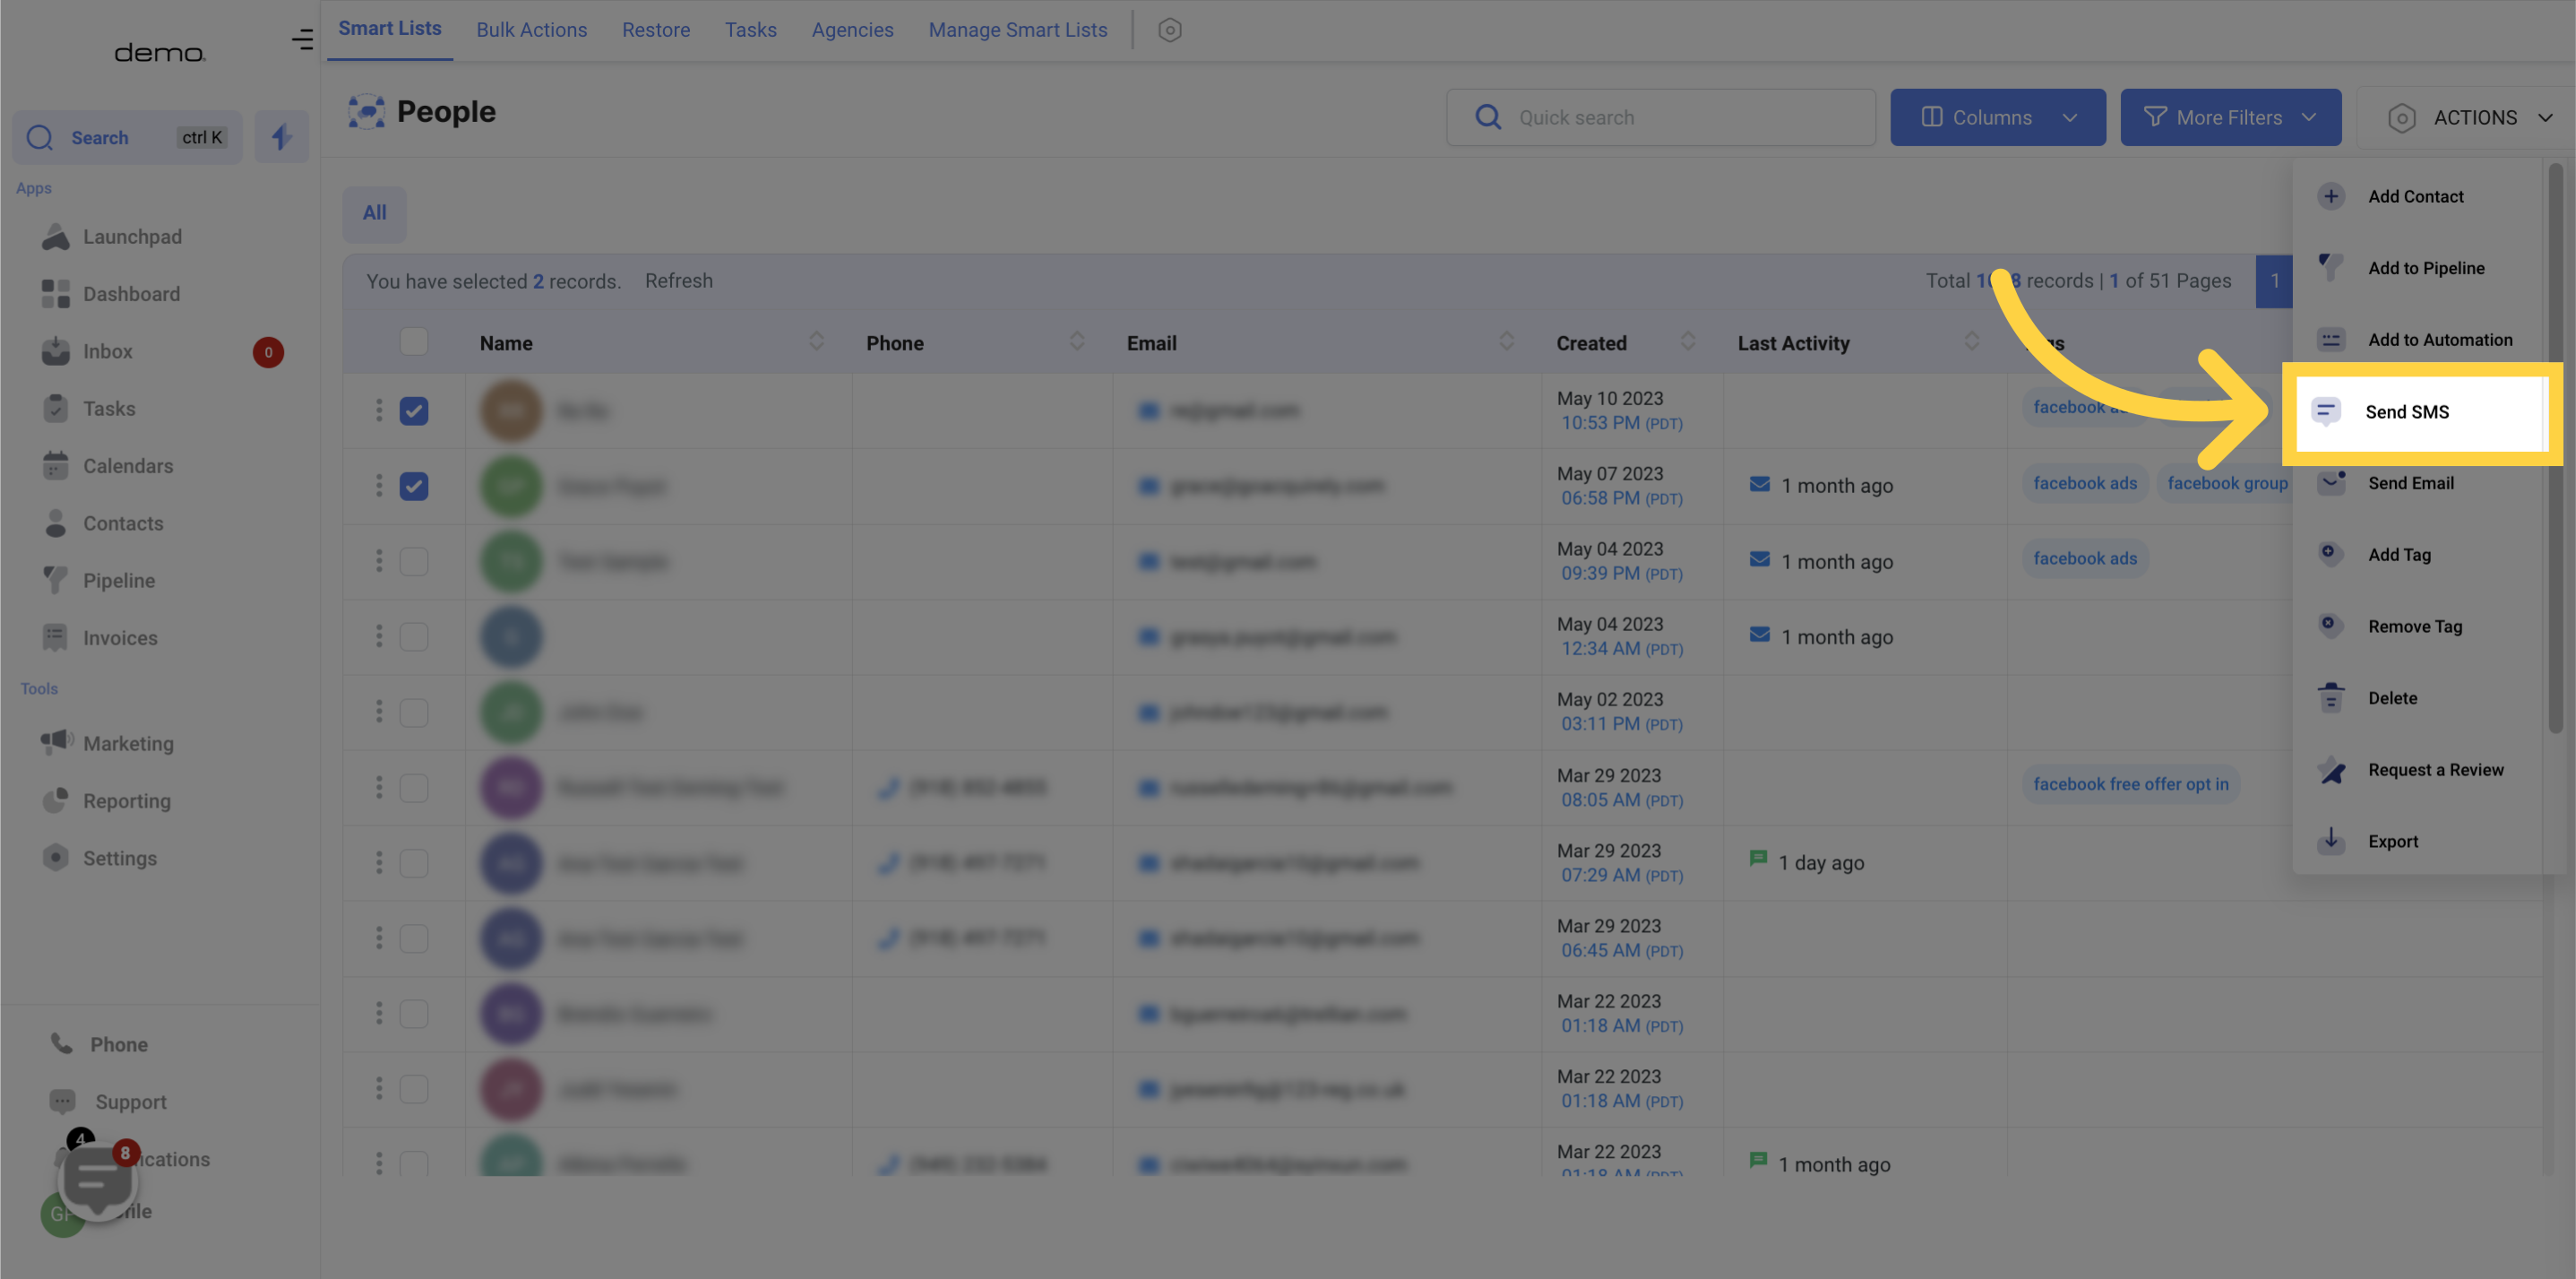This screenshot has width=2576, height=1279.
Task: Click the Delete trash icon
Action: [x=2331, y=697]
